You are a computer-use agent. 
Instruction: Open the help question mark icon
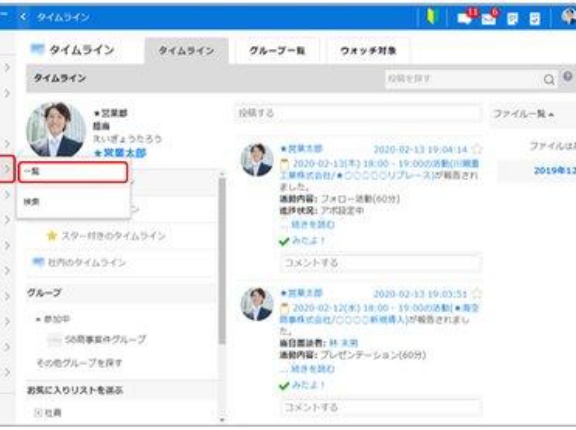[x=568, y=76]
